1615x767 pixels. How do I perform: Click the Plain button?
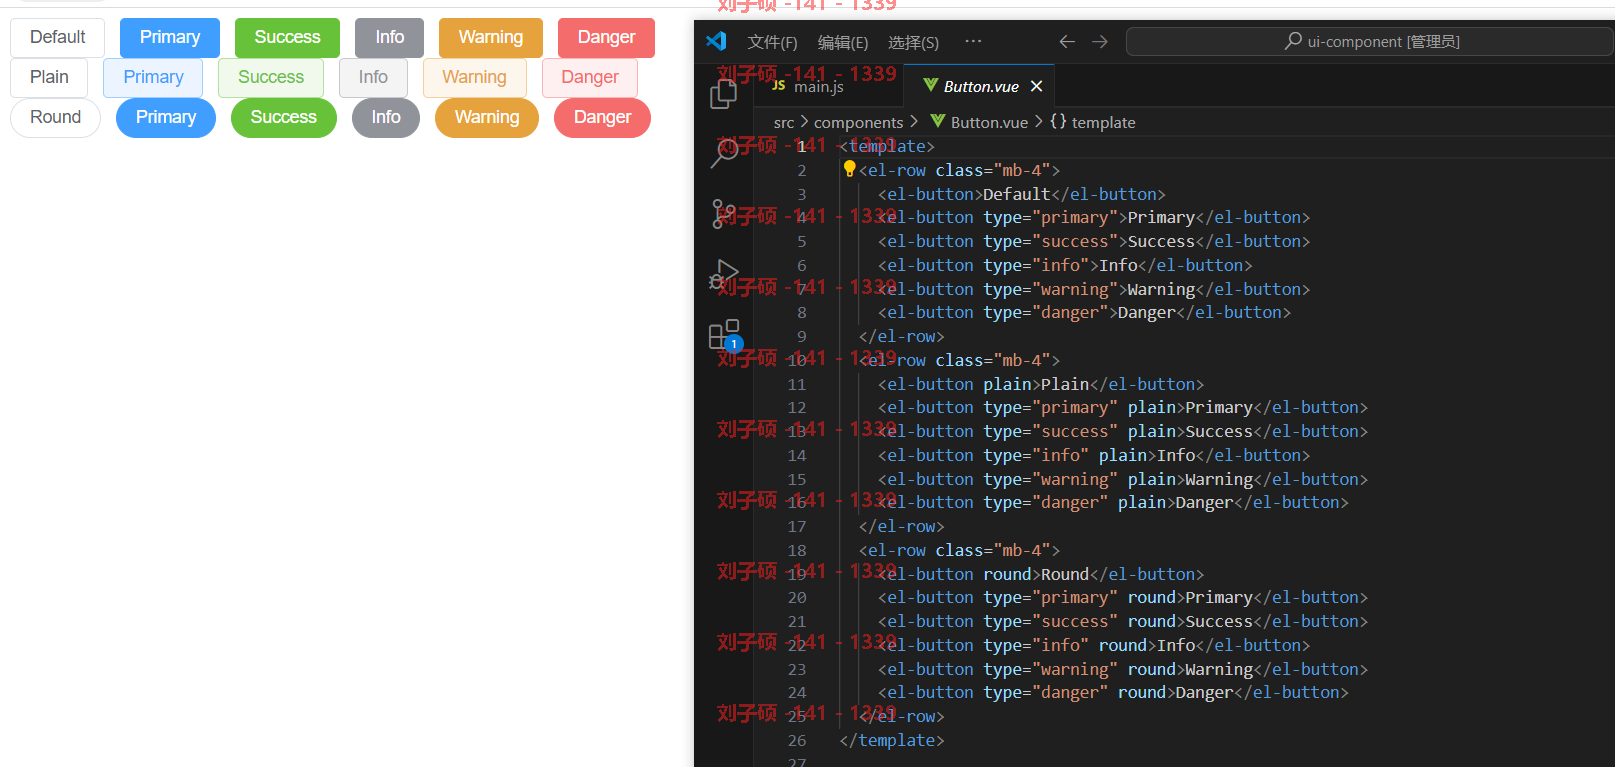49,77
